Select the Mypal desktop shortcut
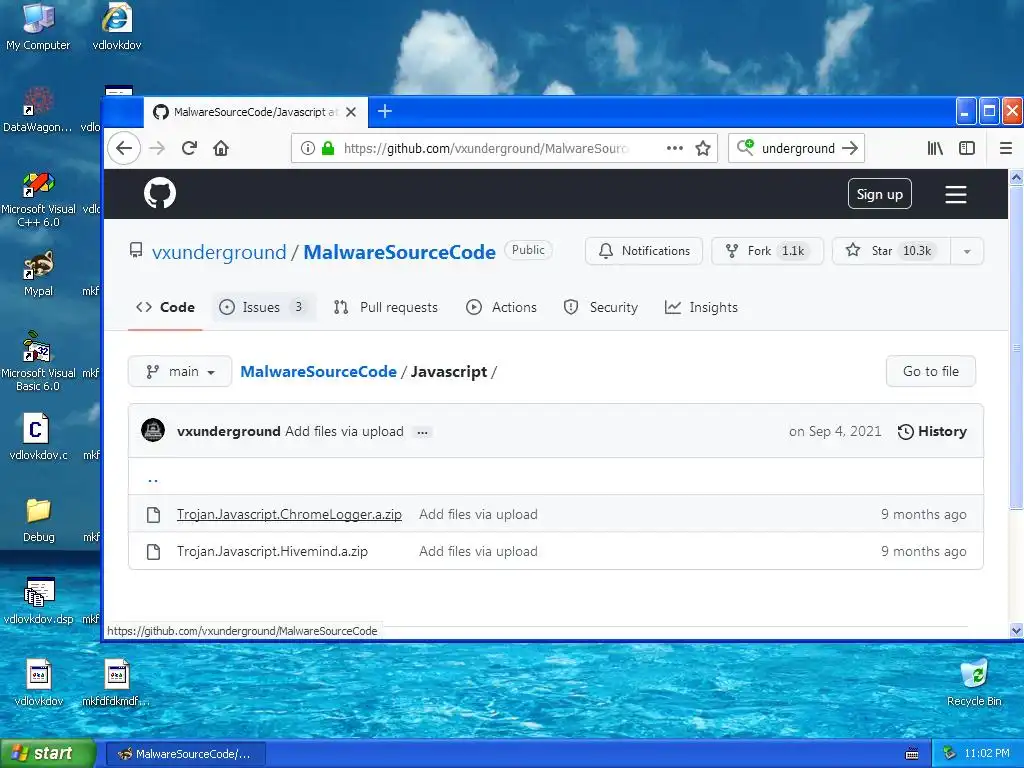1024x768 pixels. coord(38,273)
